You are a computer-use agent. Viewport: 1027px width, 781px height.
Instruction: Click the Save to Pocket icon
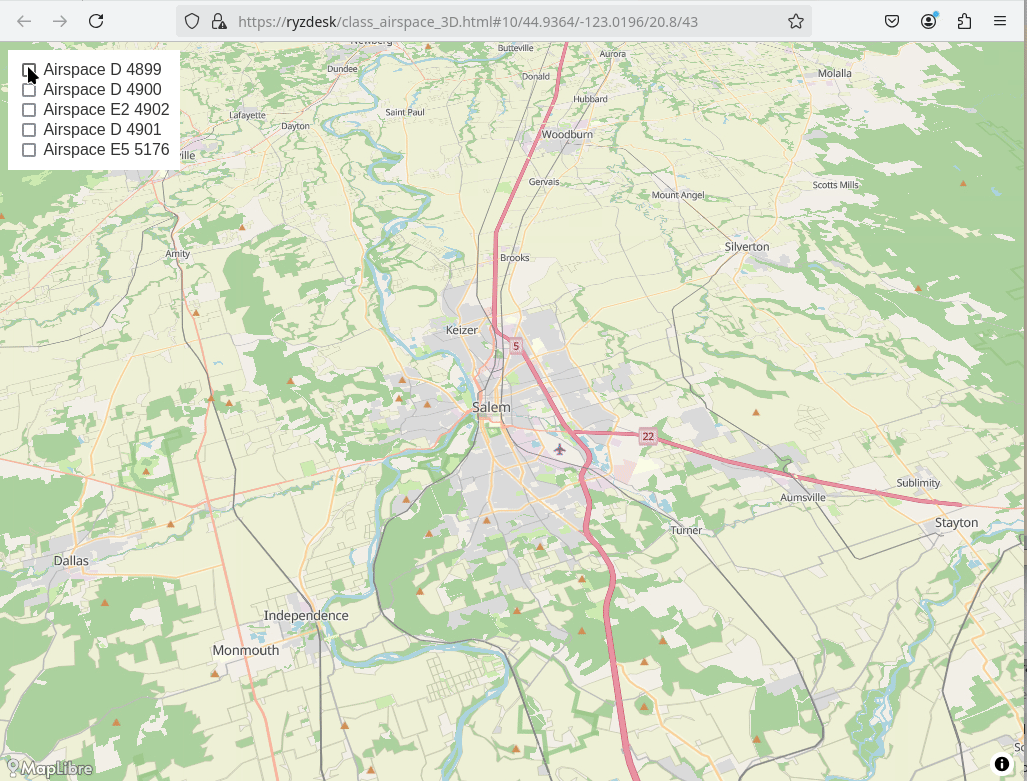[x=892, y=21]
